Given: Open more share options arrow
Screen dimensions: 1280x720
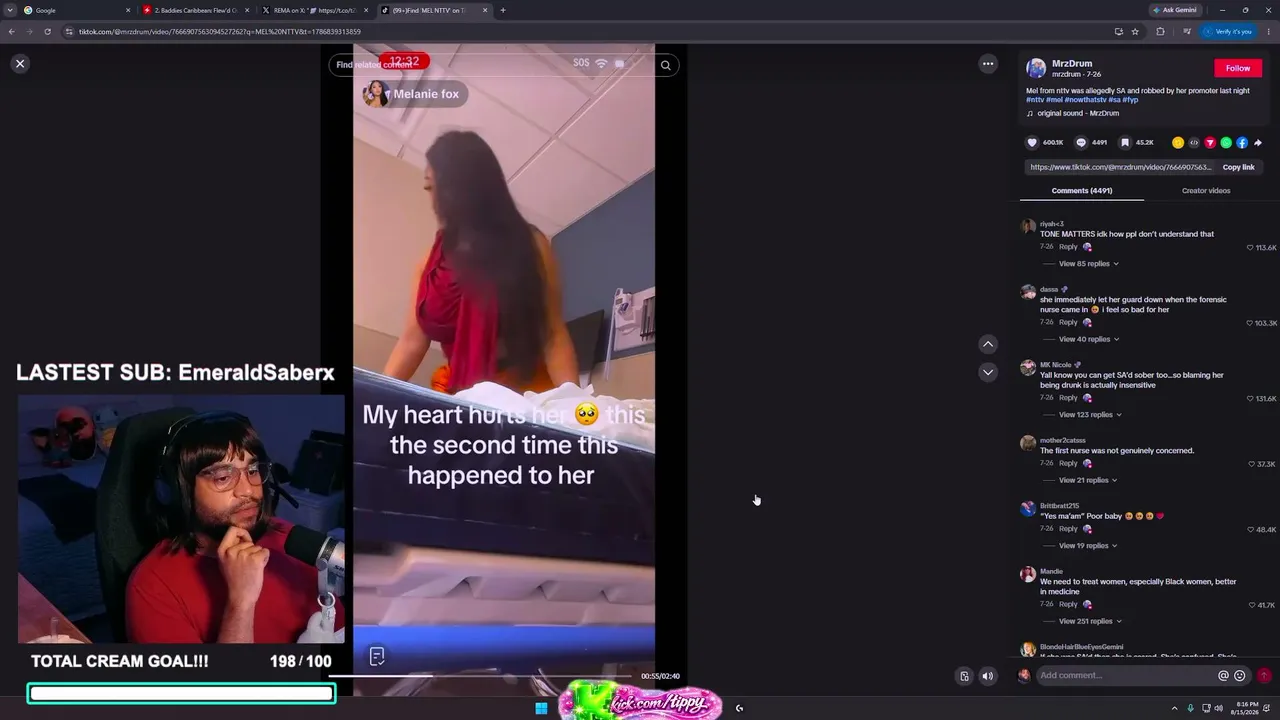Looking at the screenshot, I should pos(1258,143).
